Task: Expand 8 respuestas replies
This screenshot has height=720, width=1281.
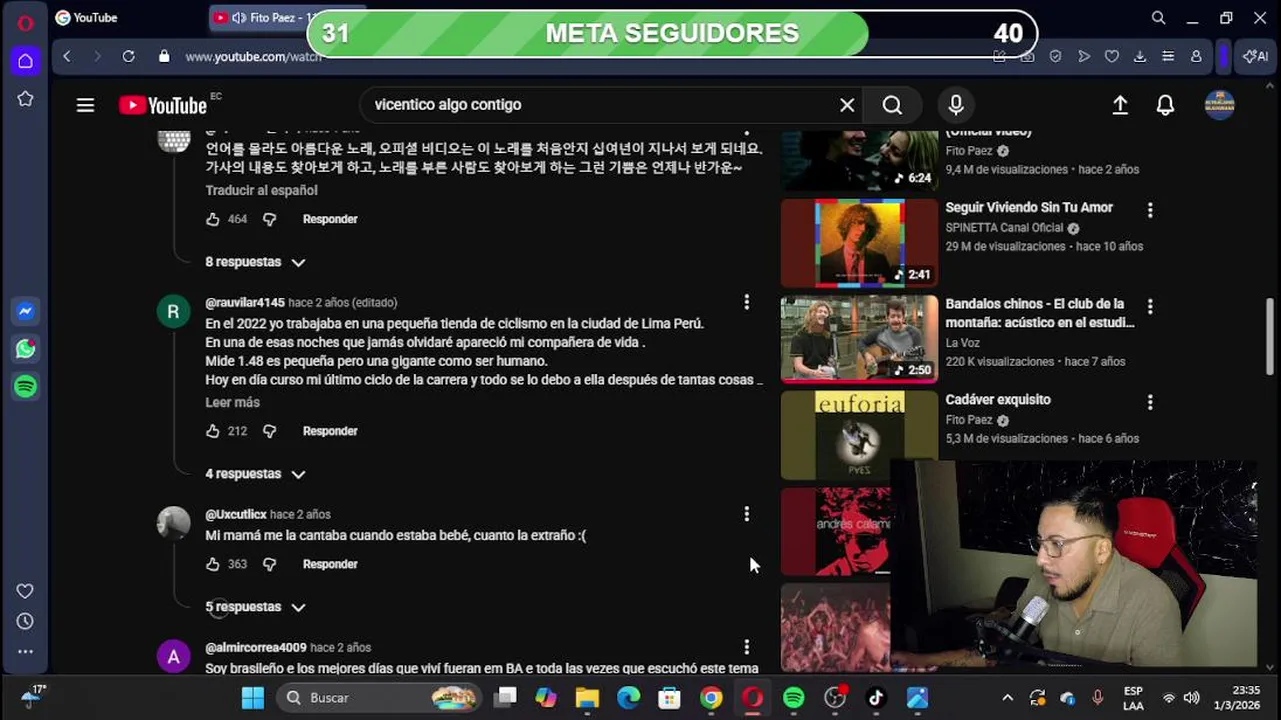Action: coord(255,262)
